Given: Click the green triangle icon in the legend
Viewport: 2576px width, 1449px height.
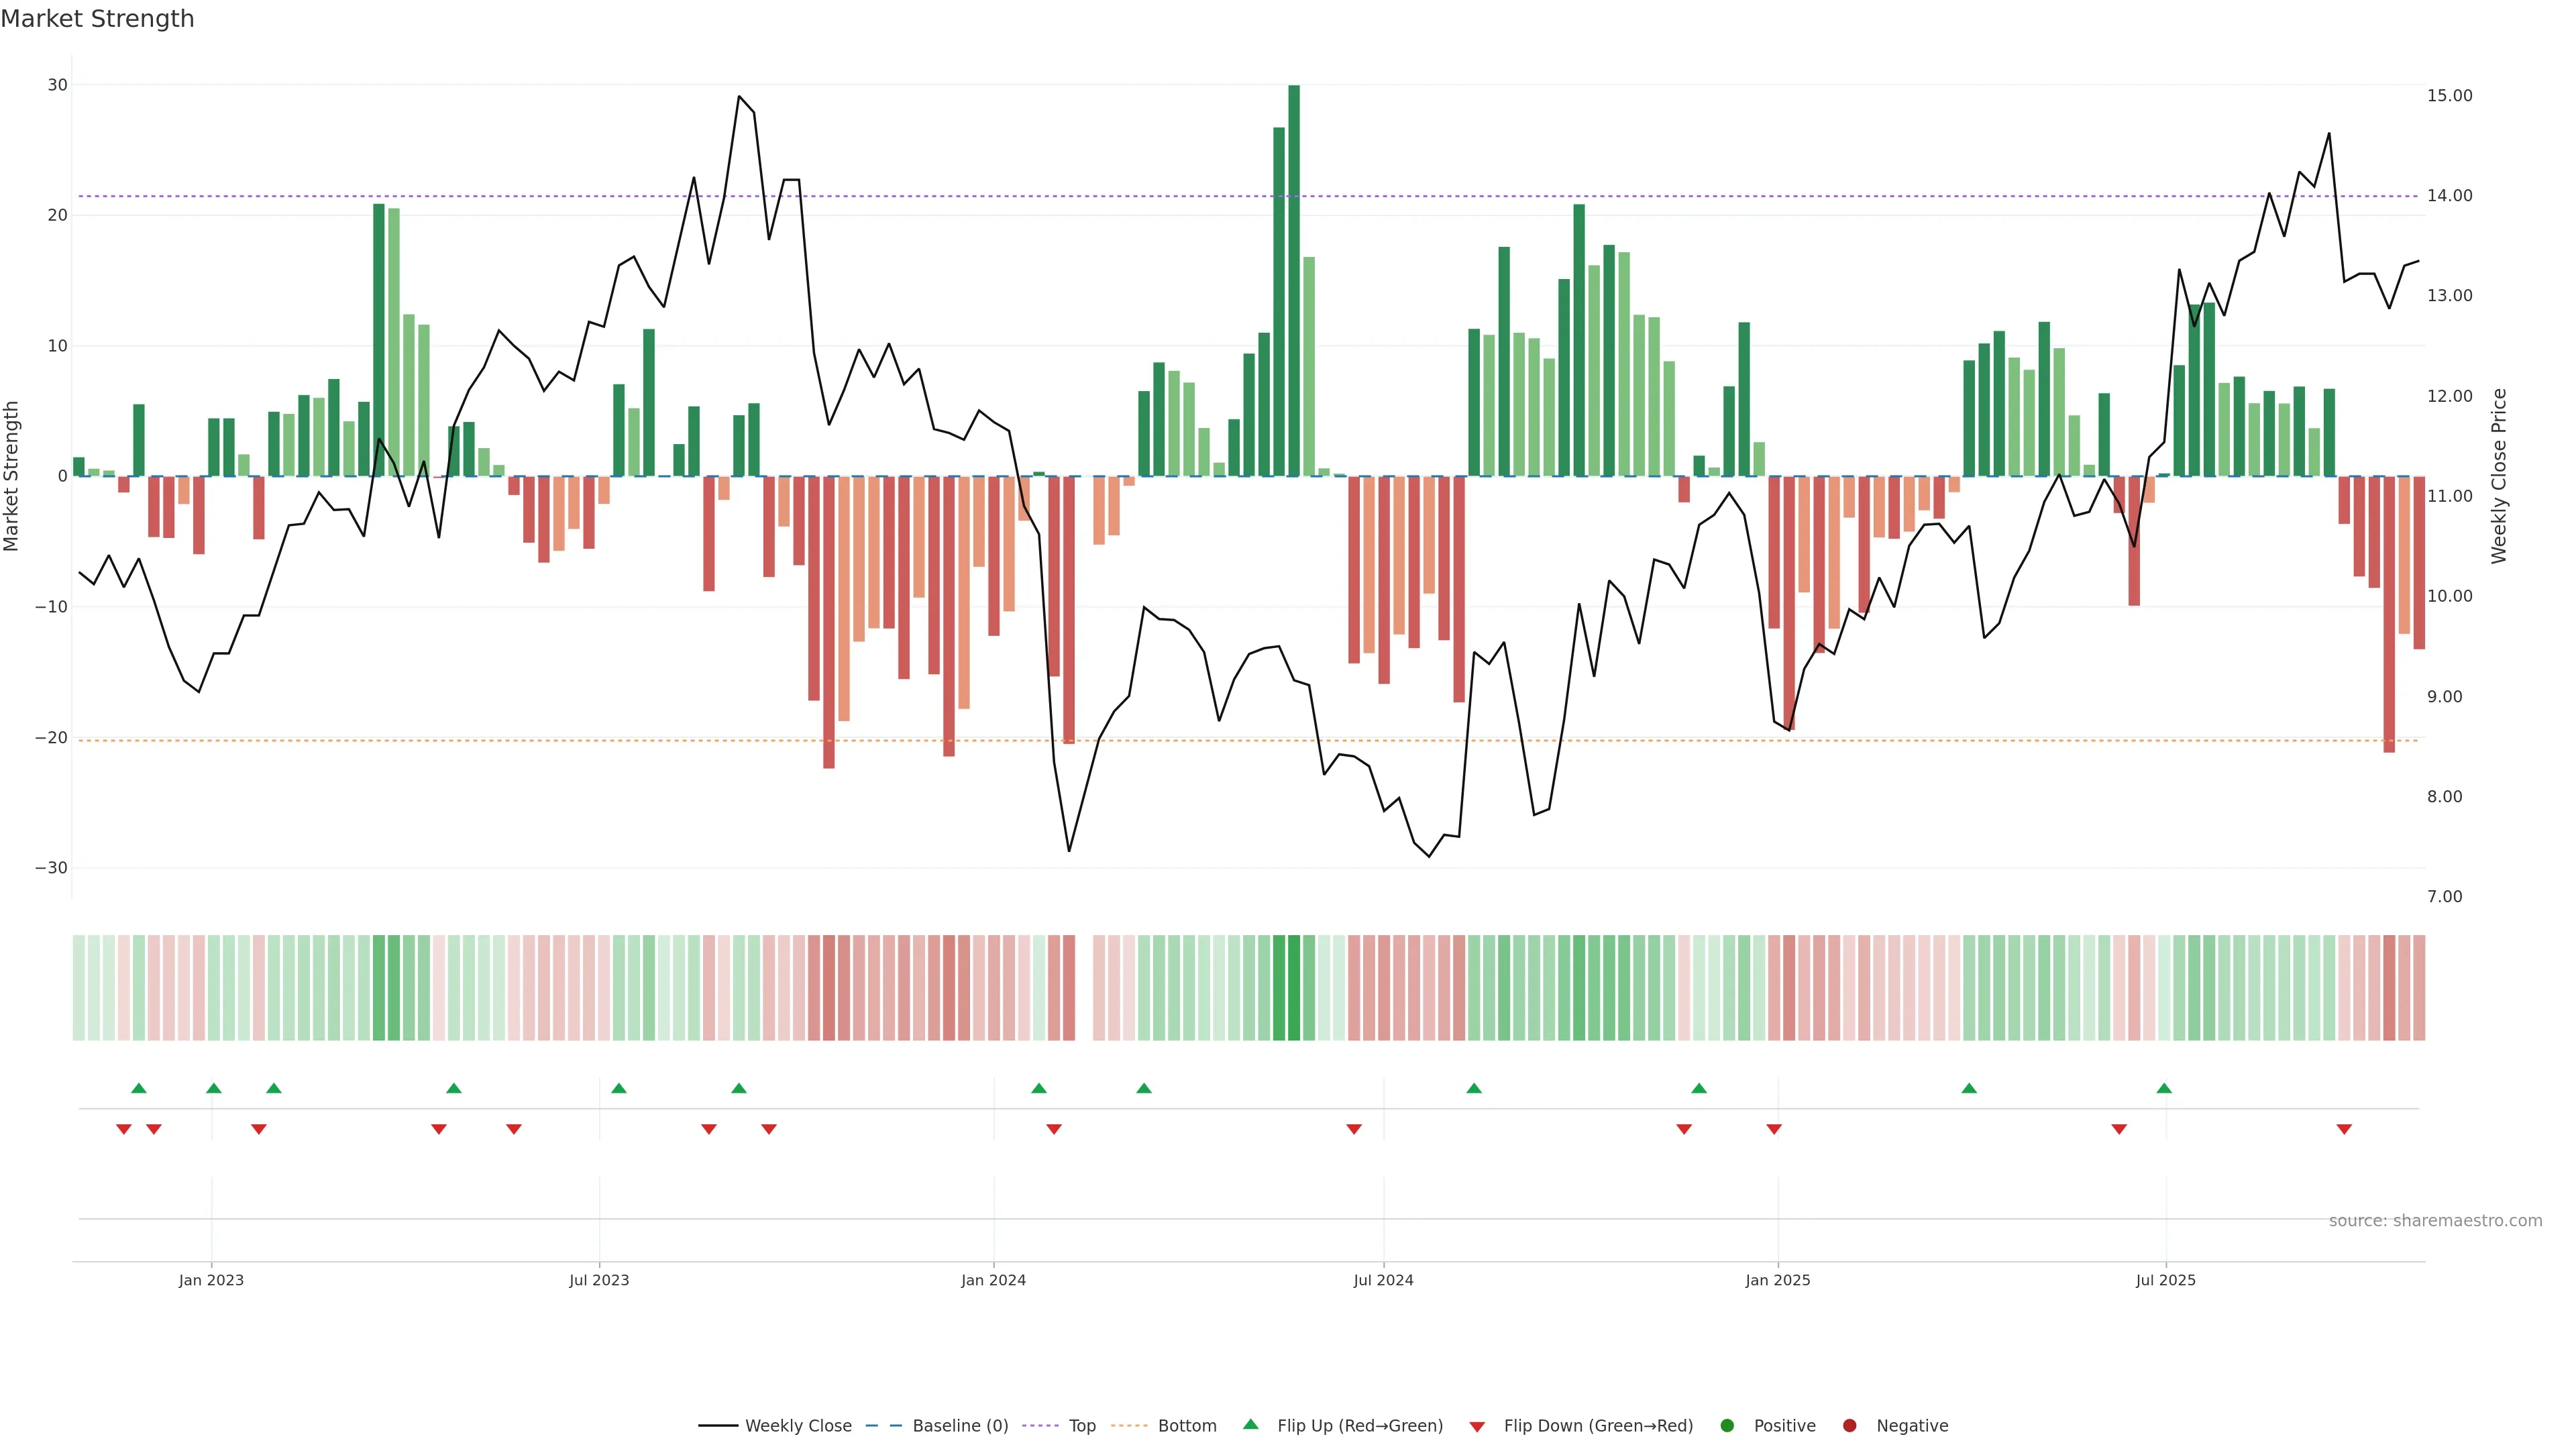Looking at the screenshot, I should (x=1250, y=1424).
